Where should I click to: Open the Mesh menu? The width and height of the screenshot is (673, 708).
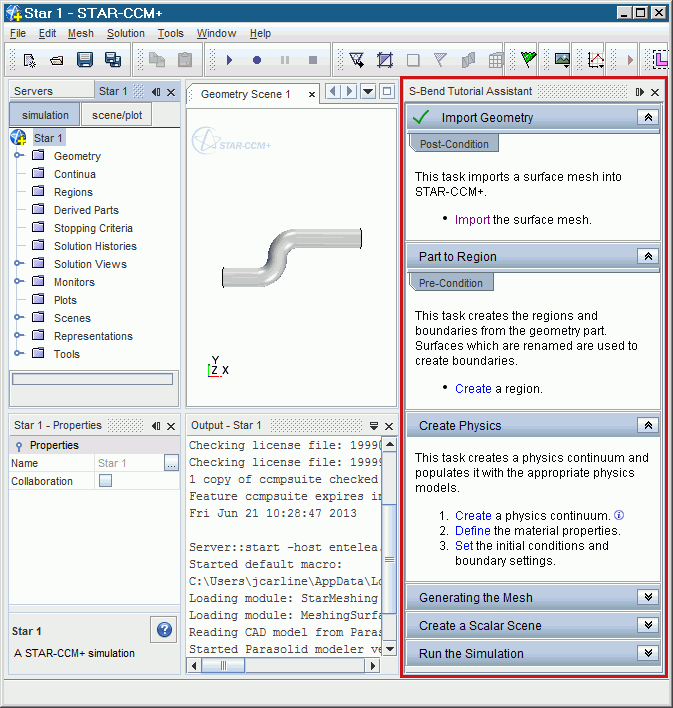tap(81, 33)
